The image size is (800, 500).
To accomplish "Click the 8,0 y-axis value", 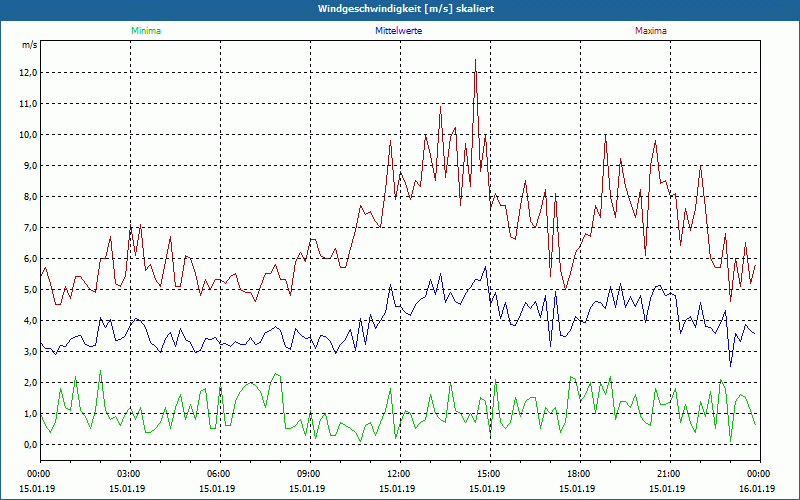I will [31, 197].
